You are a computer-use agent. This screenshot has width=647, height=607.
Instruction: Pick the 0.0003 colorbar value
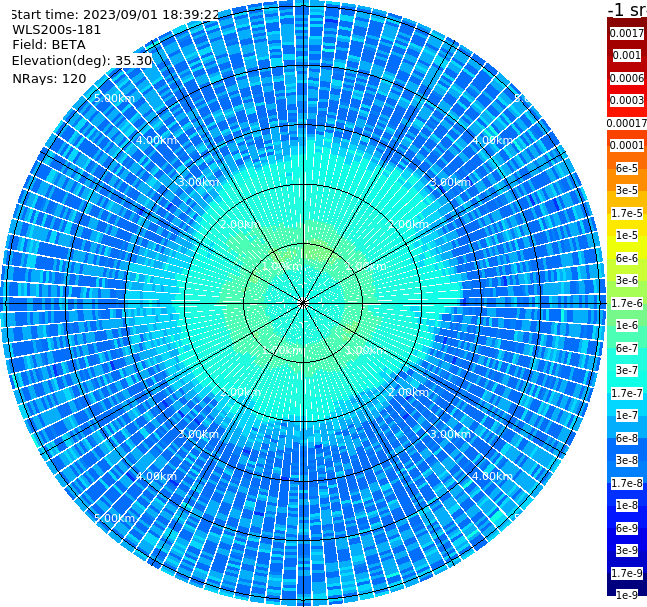pyautogui.click(x=627, y=100)
